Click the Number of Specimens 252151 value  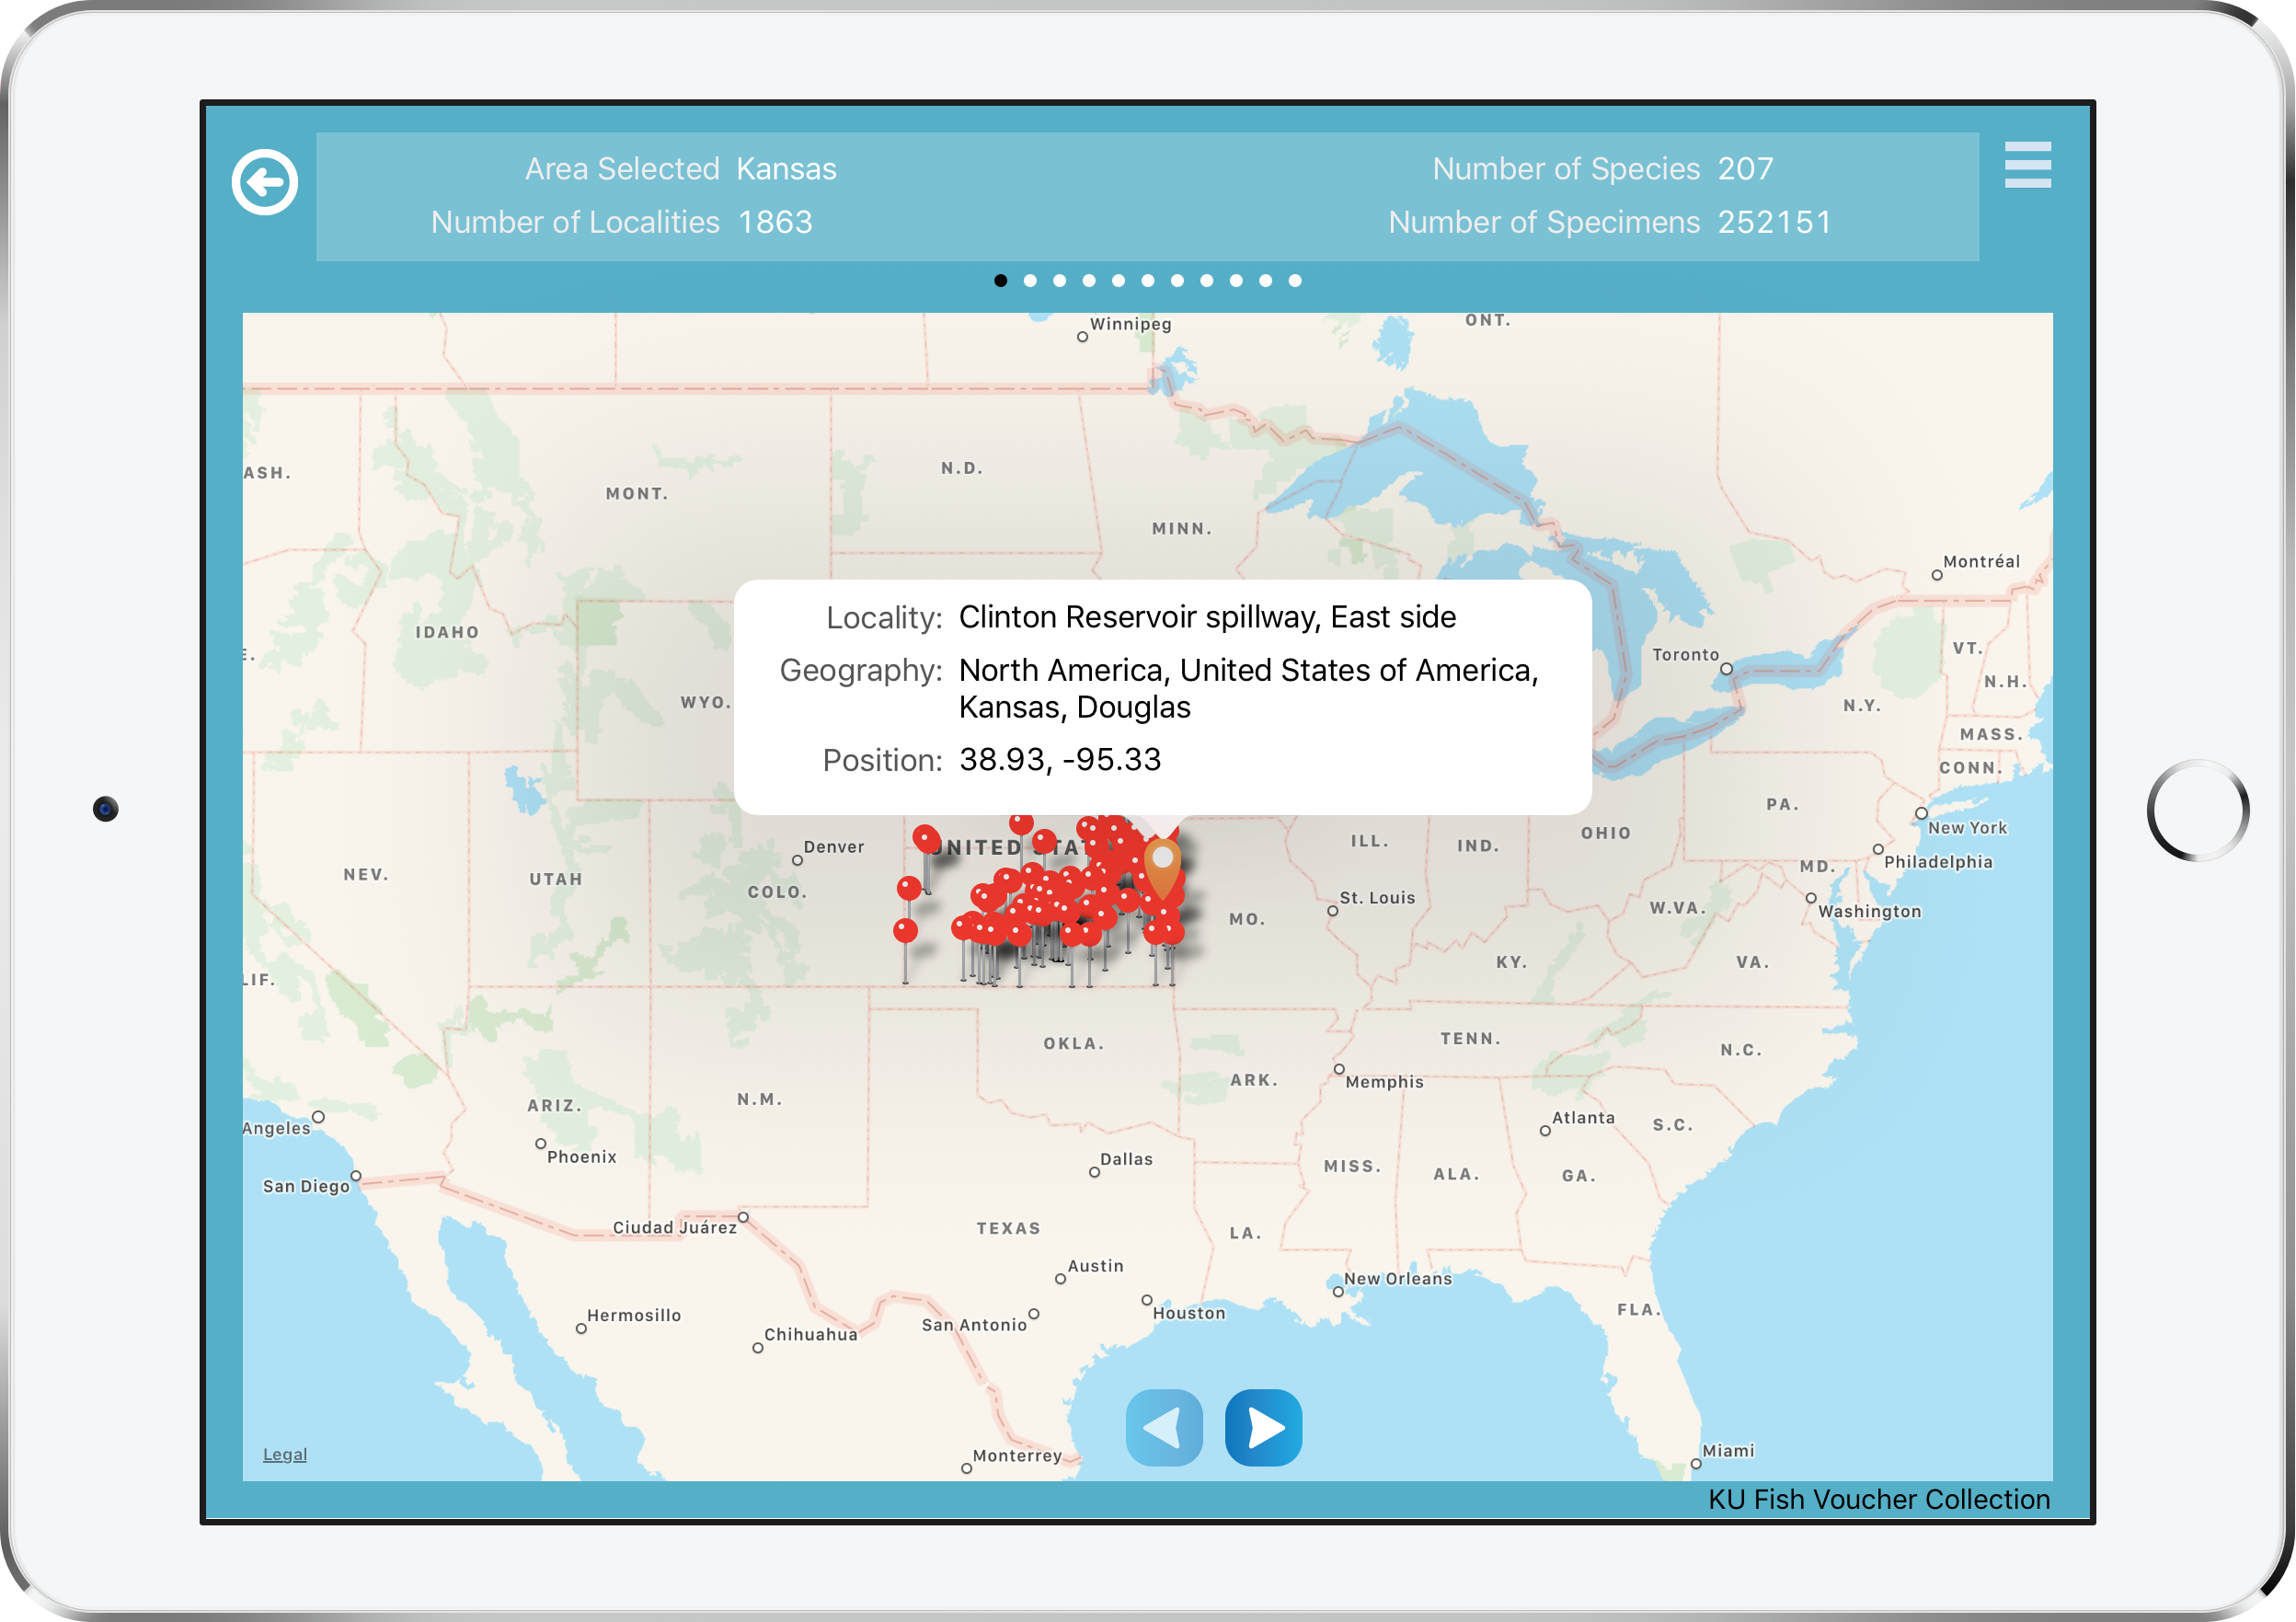[1774, 222]
